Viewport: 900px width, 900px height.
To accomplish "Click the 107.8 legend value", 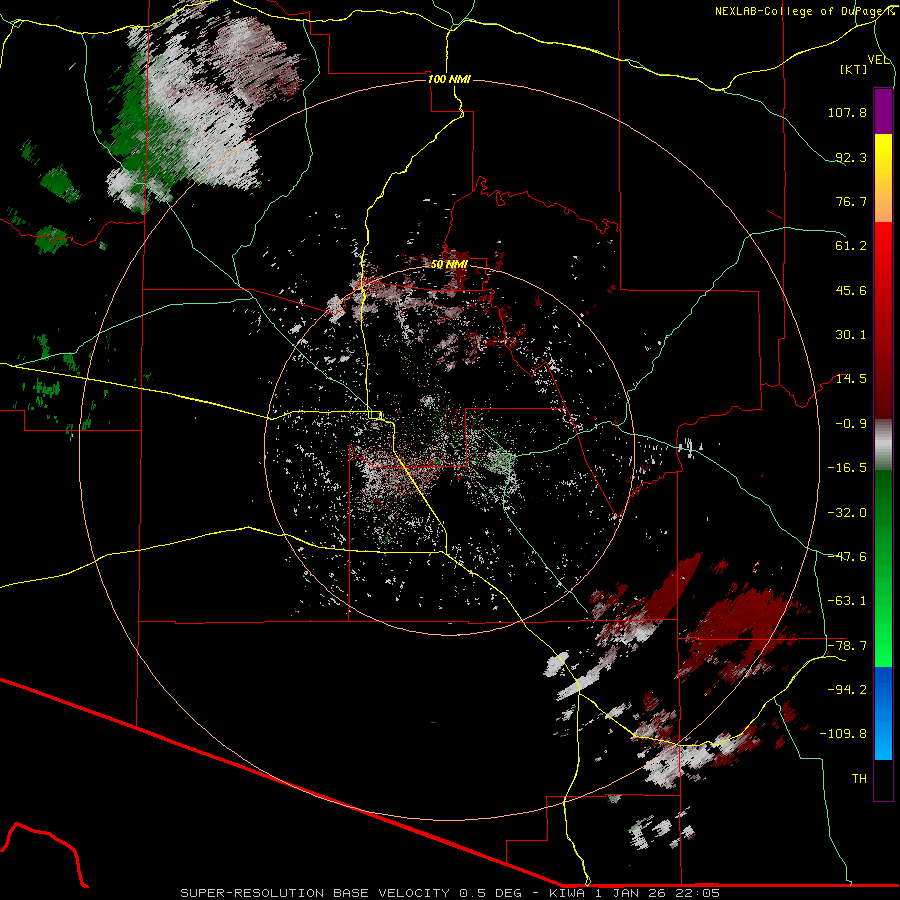I will [847, 112].
